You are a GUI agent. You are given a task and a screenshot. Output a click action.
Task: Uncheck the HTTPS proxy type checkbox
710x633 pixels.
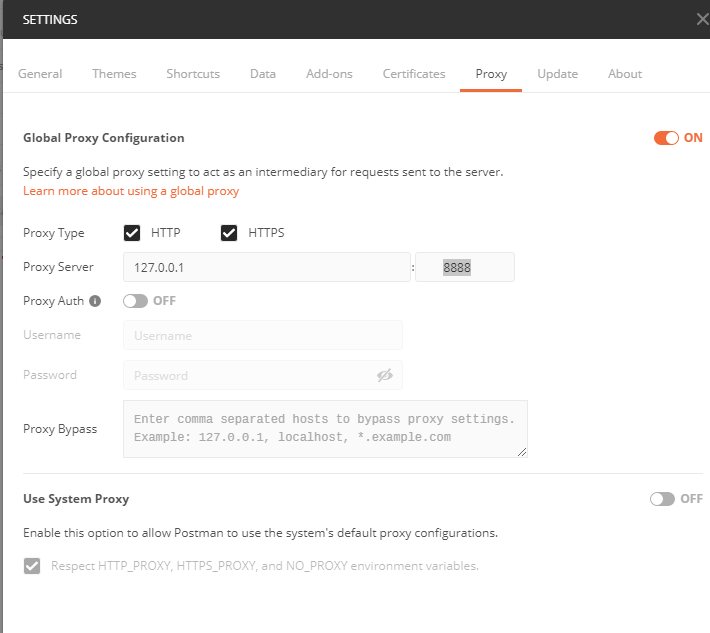coord(229,233)
